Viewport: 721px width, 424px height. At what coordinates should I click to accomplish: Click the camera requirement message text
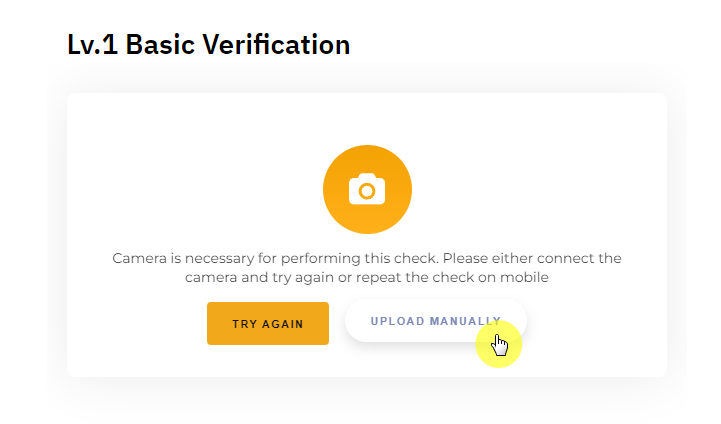point(367,267)
